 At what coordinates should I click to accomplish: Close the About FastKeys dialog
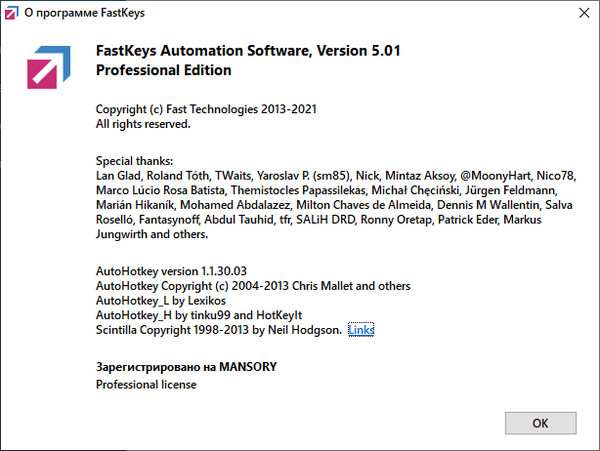[x=584, y=13]
